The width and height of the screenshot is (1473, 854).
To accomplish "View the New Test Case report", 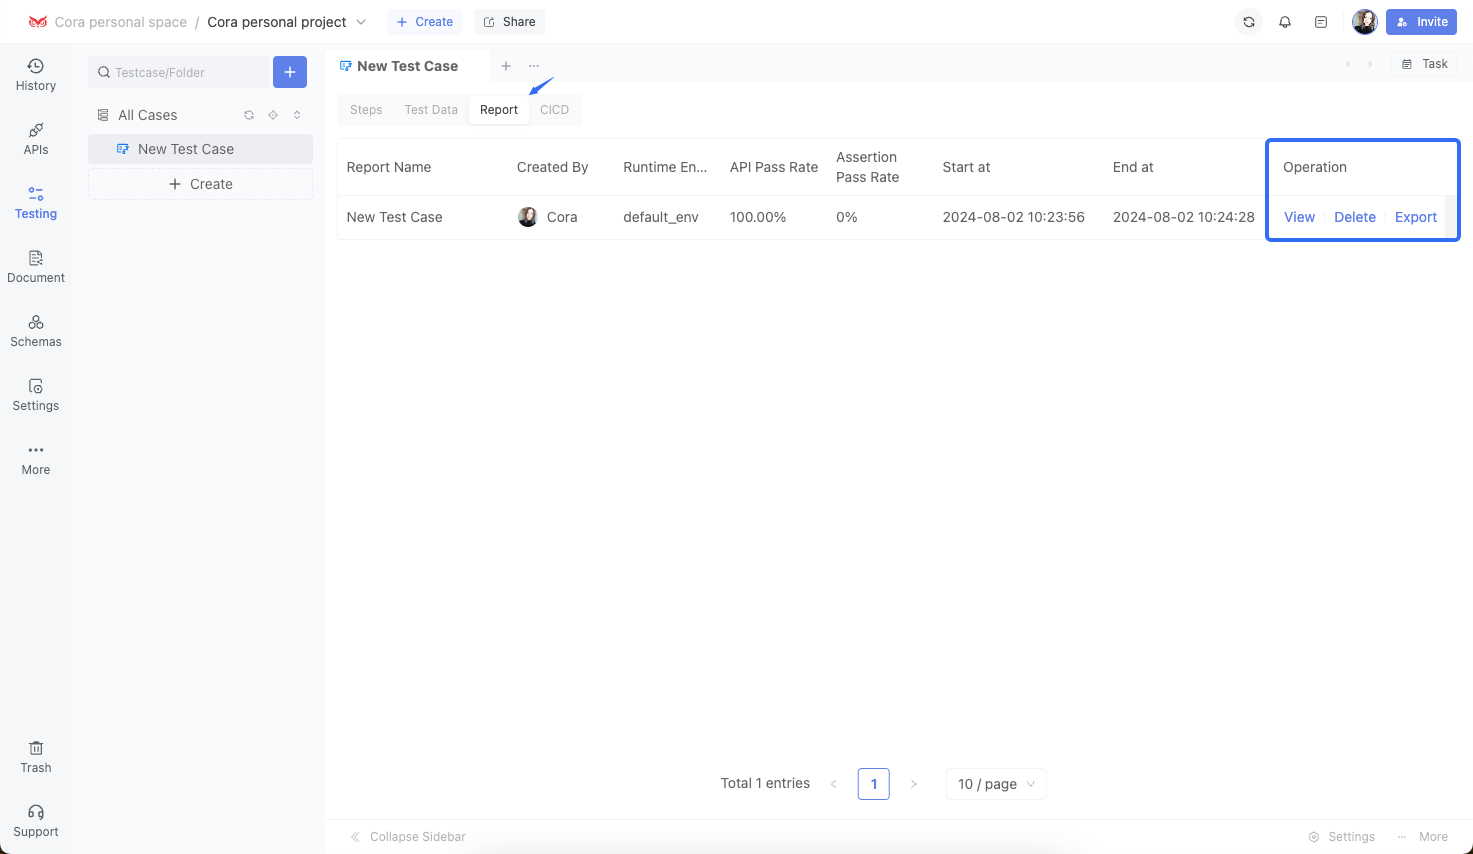I will [x=1299, y=217].
